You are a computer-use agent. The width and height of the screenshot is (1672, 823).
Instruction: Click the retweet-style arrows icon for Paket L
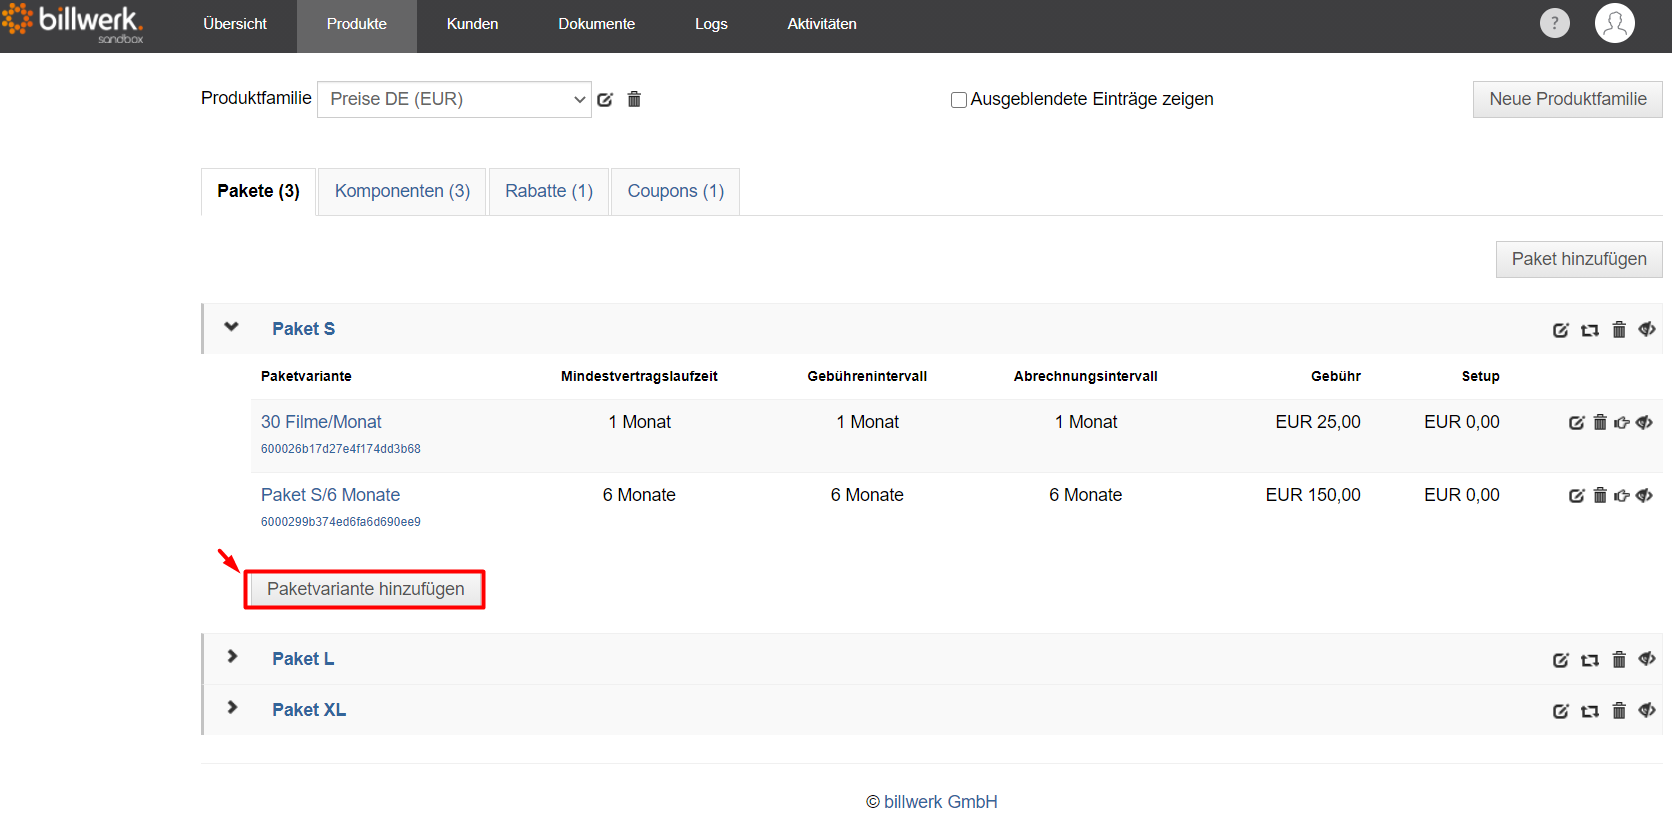point(1590,660)
